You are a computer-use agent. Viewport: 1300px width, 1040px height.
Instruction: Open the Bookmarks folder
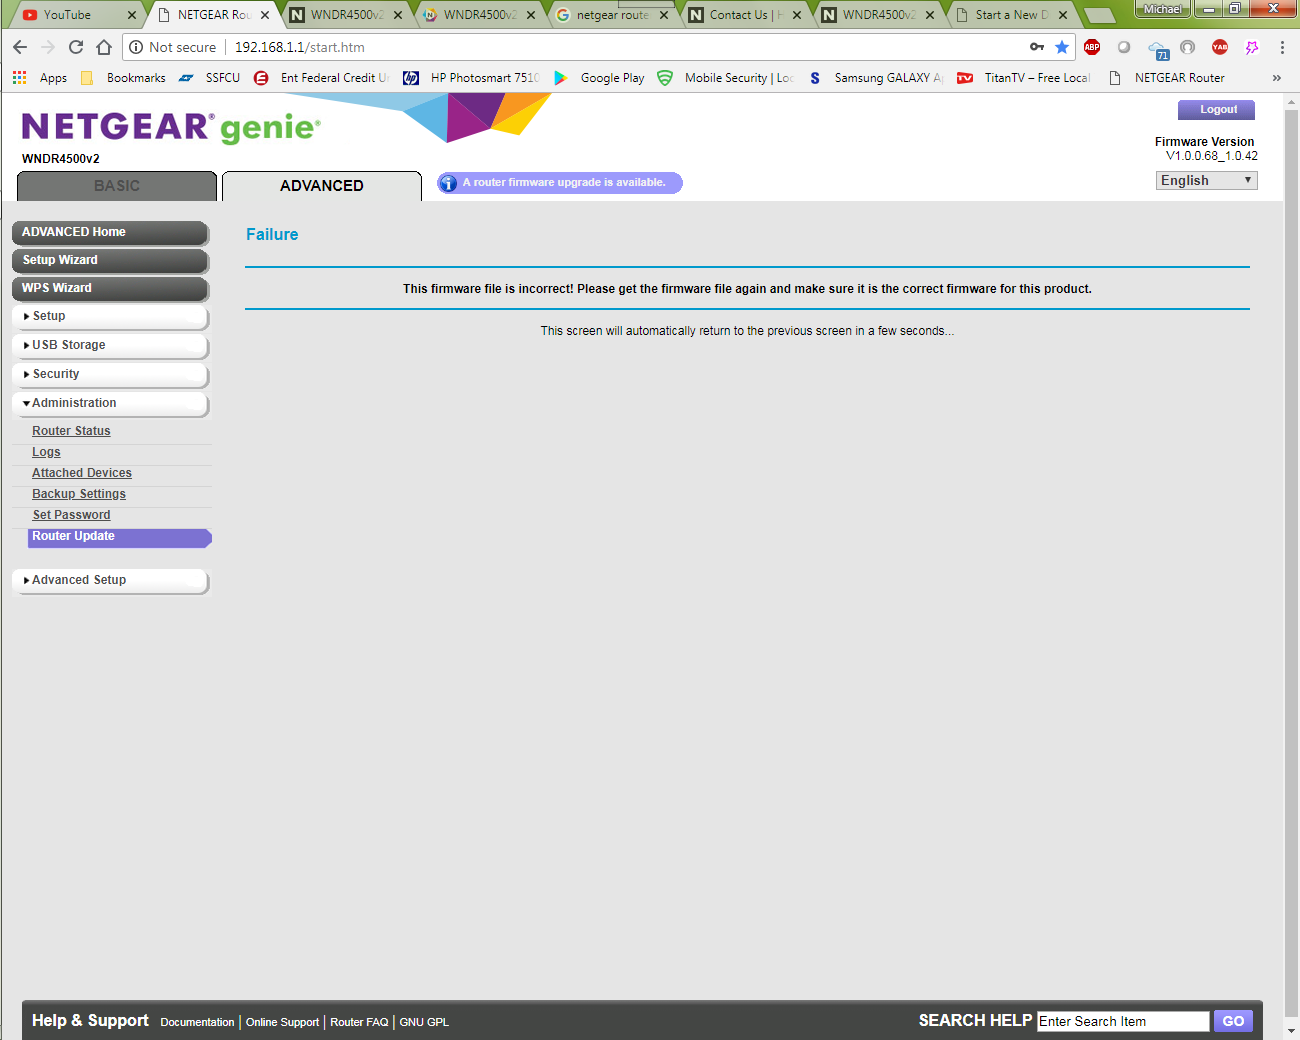tap(123, 77)
